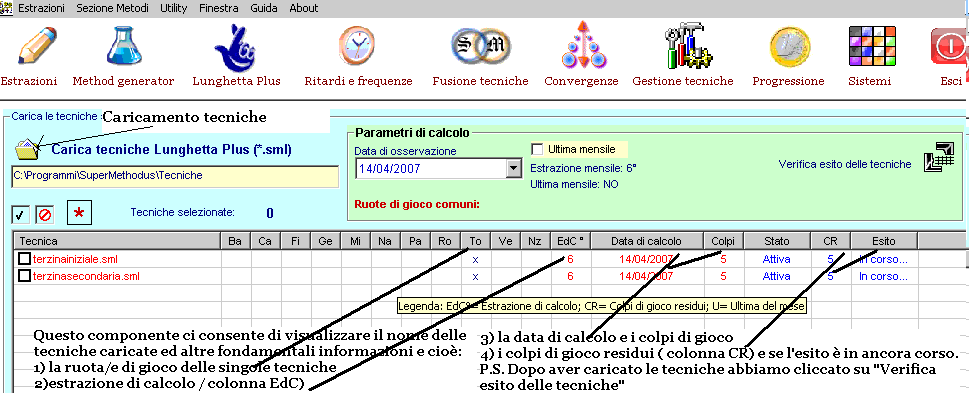This screenshot has width=969, height=393.
Task: Check the terzinasecondaria.sml technique row
Action: (x=24, y=276)
